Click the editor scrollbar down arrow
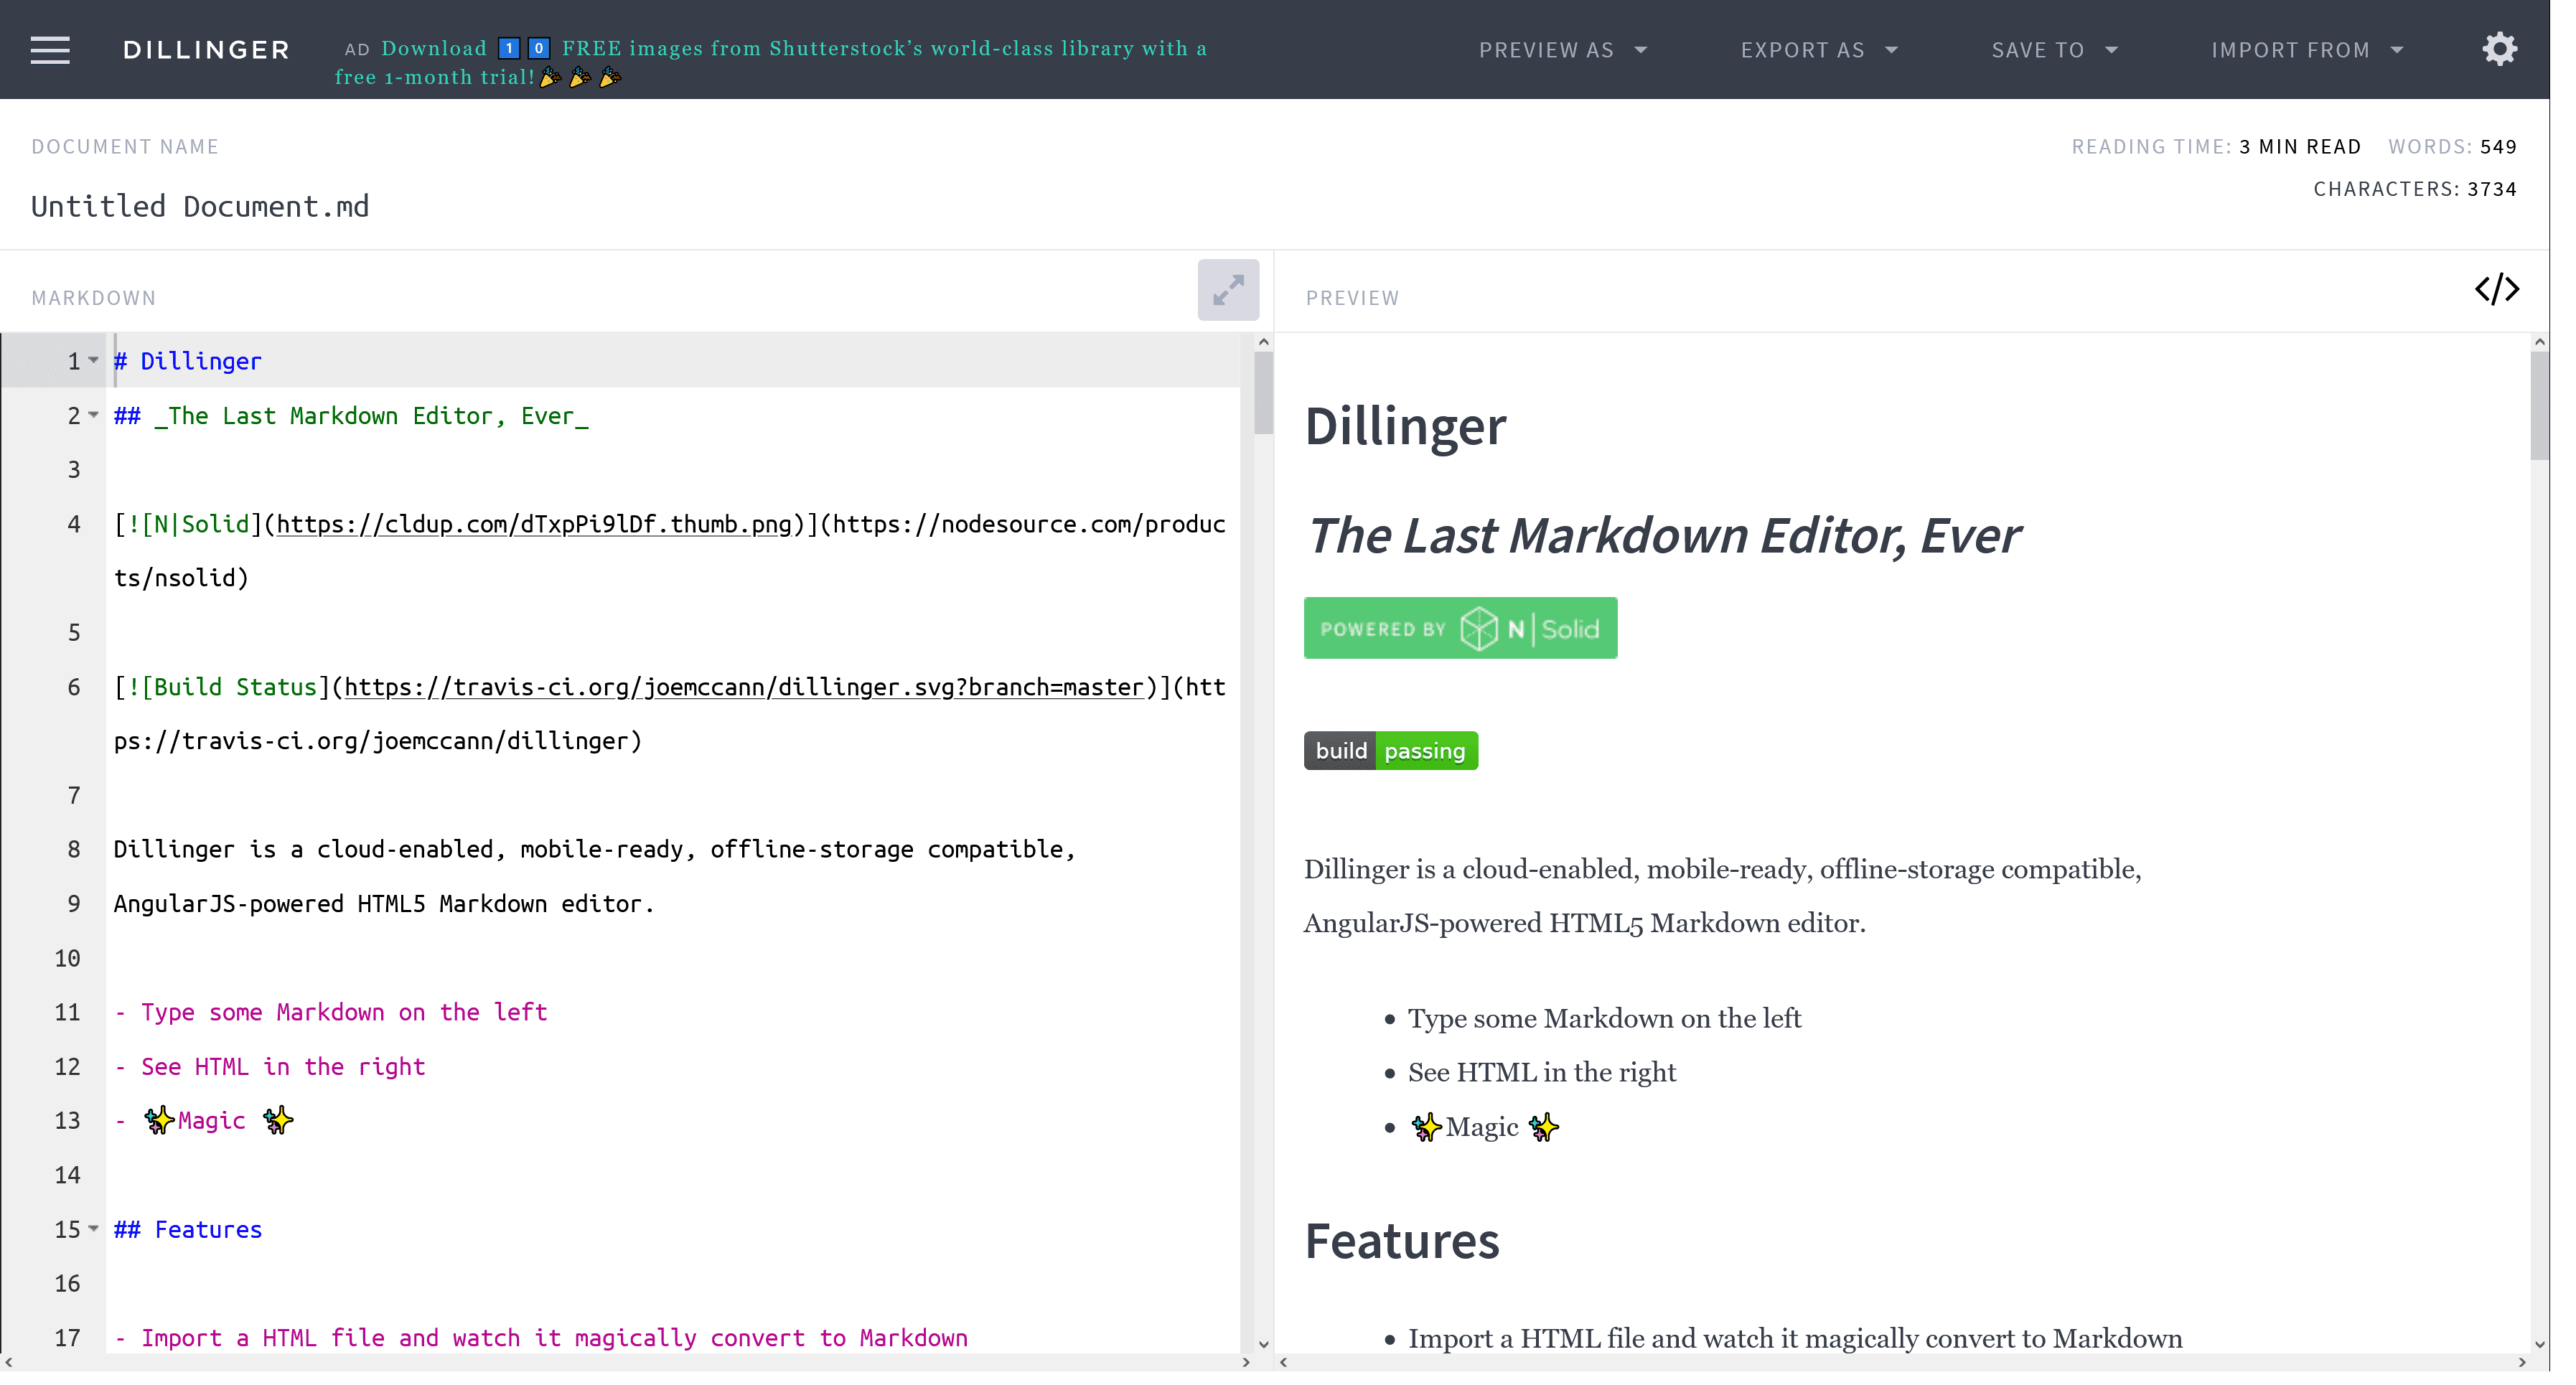 (x=1263, y=1344)
